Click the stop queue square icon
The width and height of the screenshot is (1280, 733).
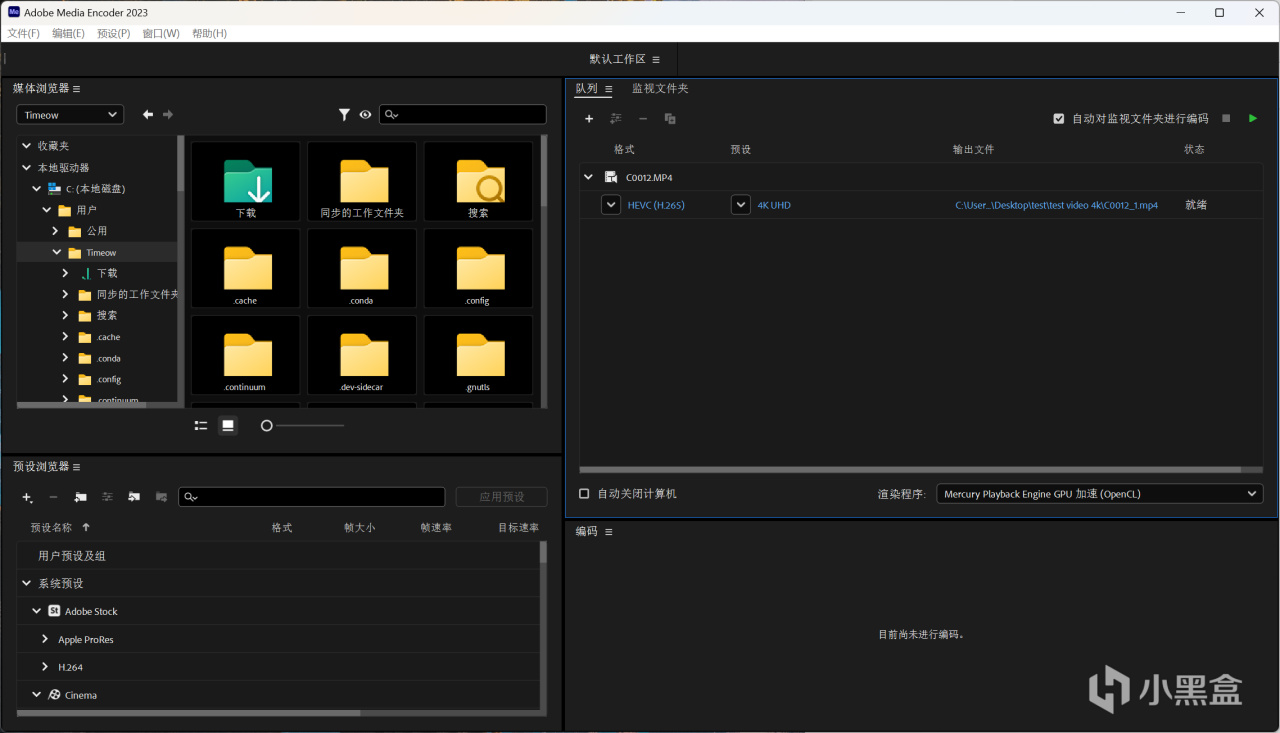pyautogui.click(x=1226, y=118)
